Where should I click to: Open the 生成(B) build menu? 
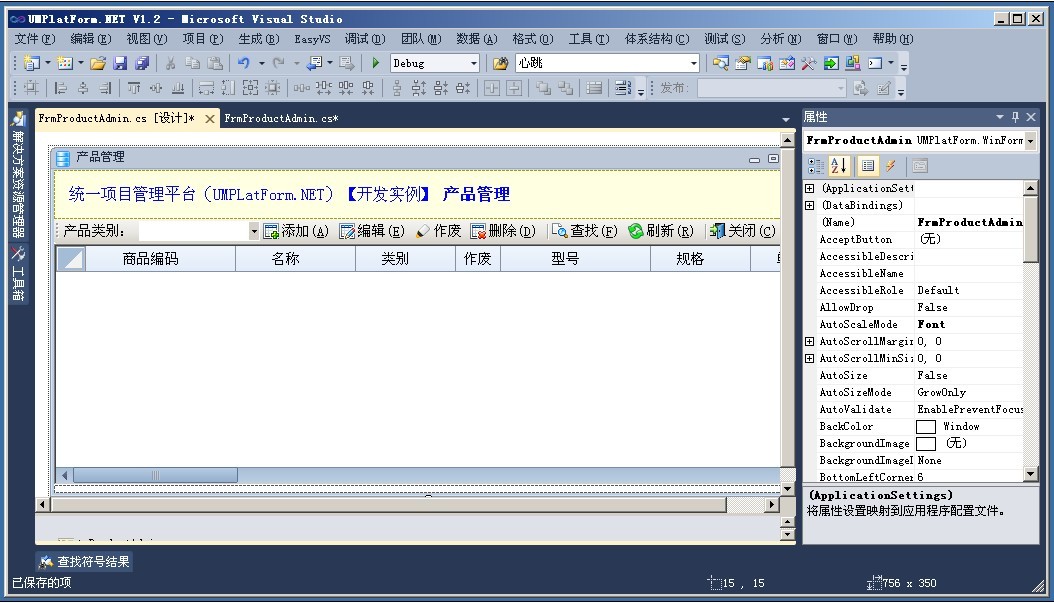[259, 39]
